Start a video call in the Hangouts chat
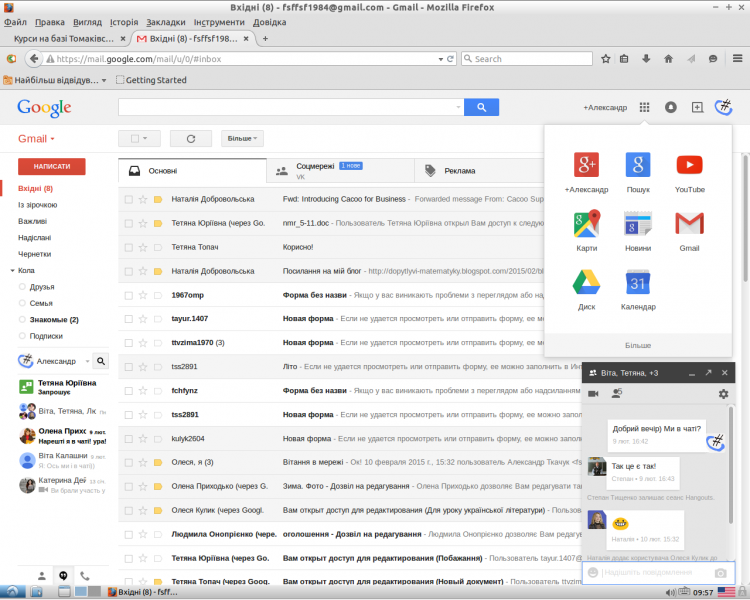 point(593,394)
